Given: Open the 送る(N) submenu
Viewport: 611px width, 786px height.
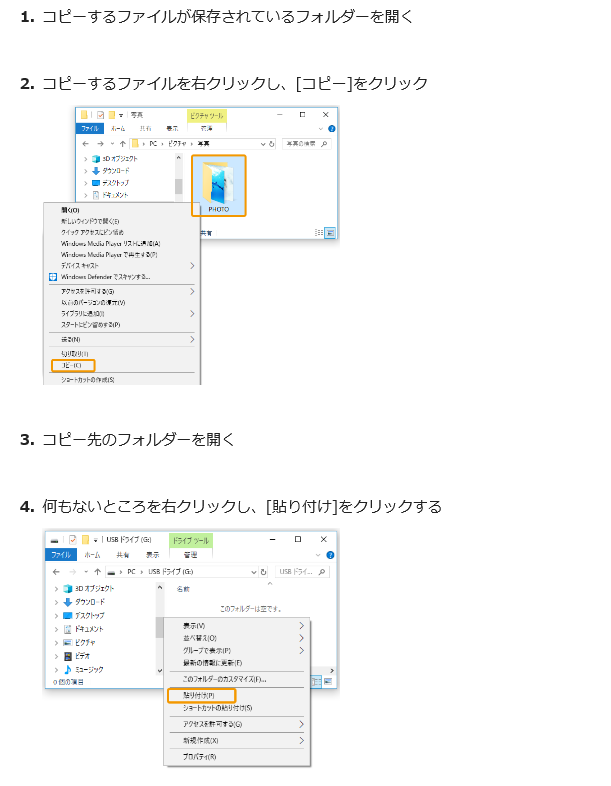Looking at the screenshot, I should (122, 340).
